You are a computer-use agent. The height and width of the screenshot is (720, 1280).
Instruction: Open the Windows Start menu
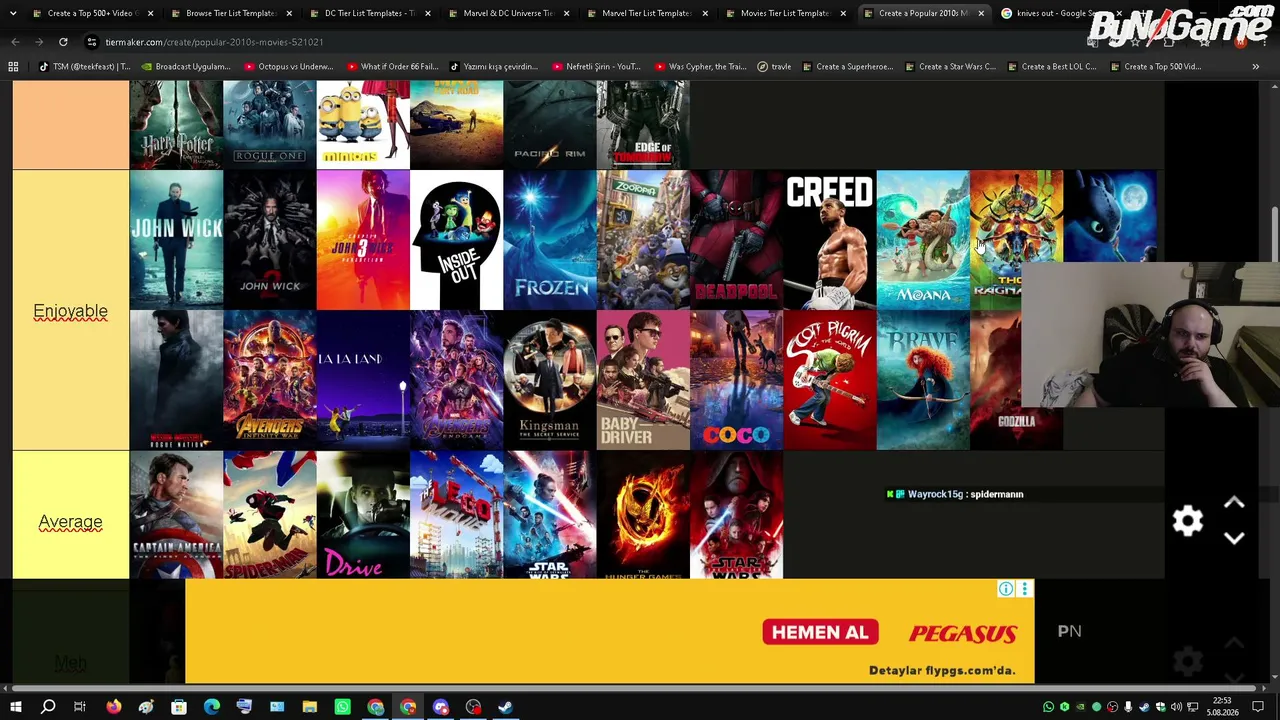pyautogui.click(x=15, y=707)
